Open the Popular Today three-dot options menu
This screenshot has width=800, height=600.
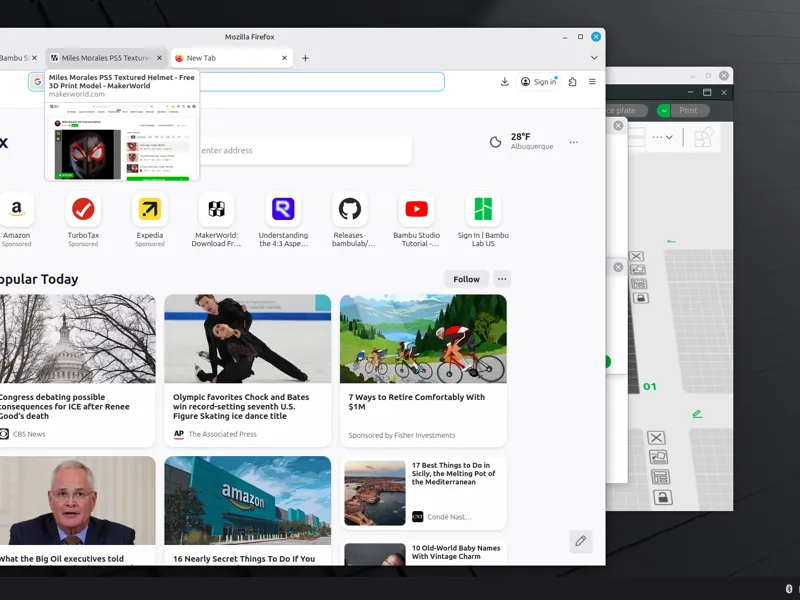tap(502, 279)
